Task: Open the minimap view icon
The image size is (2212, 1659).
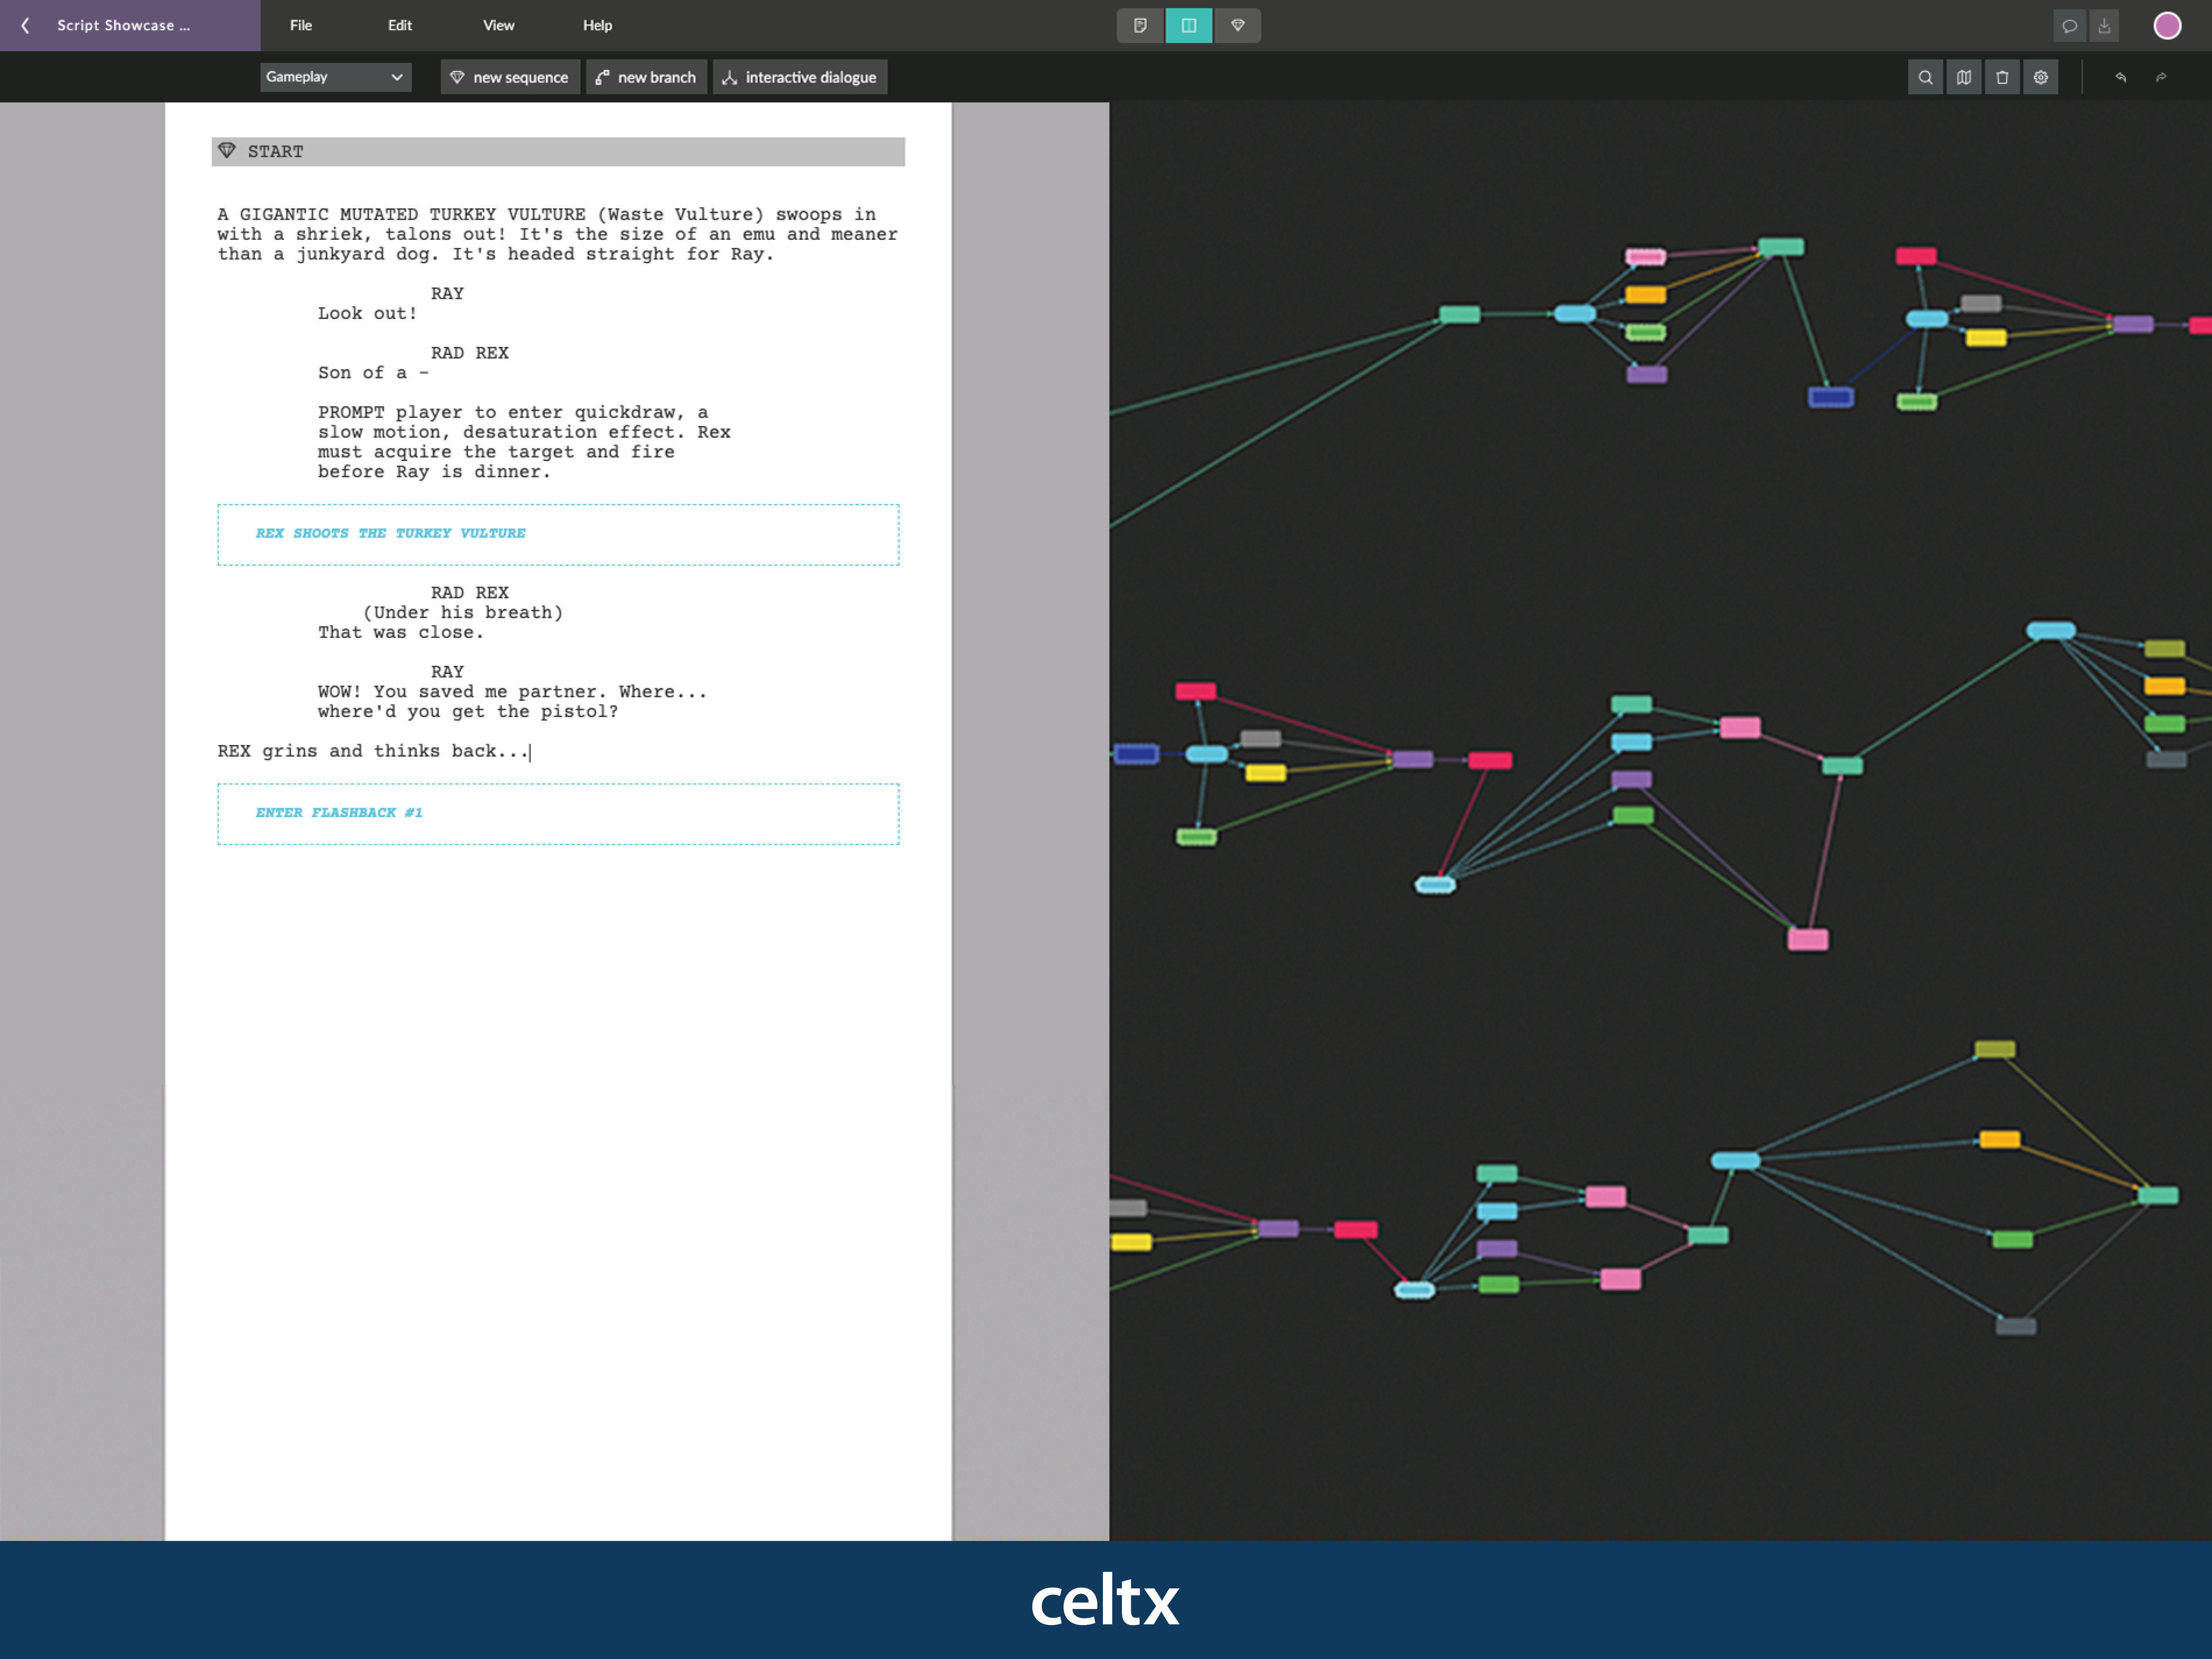Action: tap(1964, 77)
